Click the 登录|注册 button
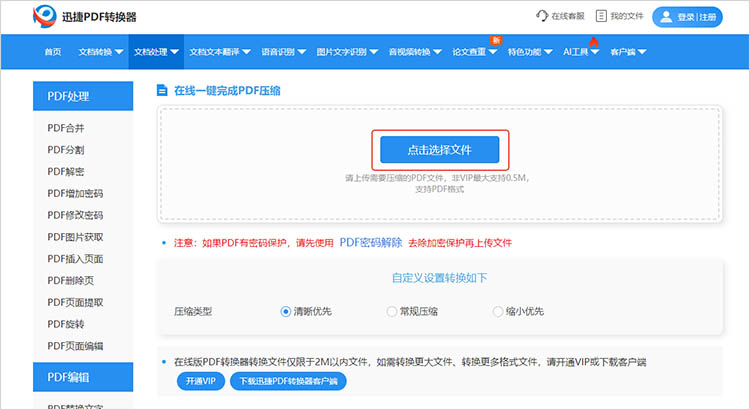 (x=687, y=17)
